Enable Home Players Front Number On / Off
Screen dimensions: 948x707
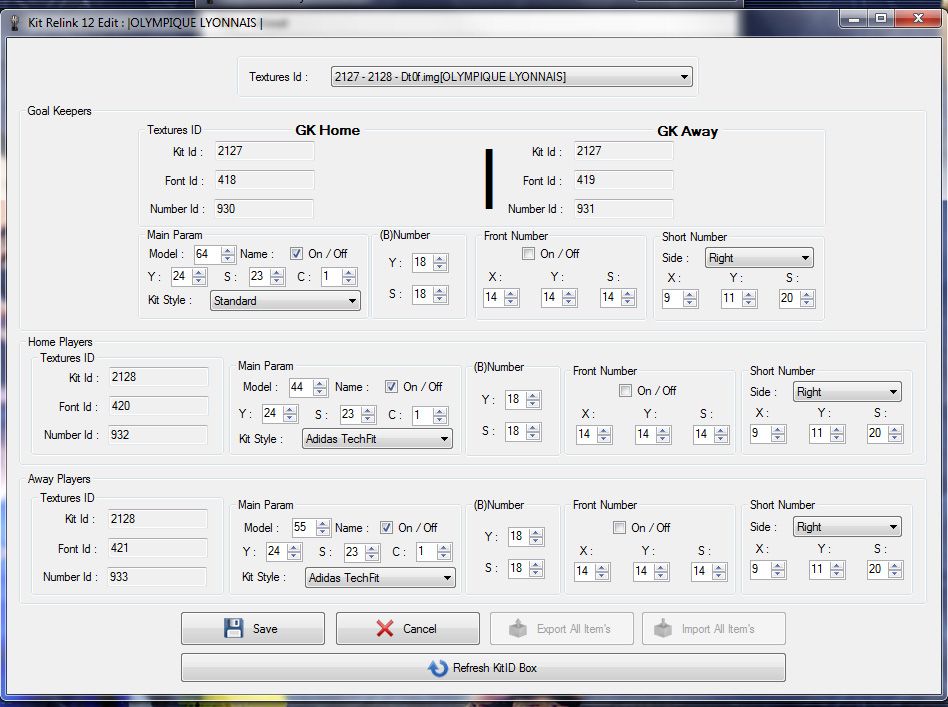[x=625, y=391]
